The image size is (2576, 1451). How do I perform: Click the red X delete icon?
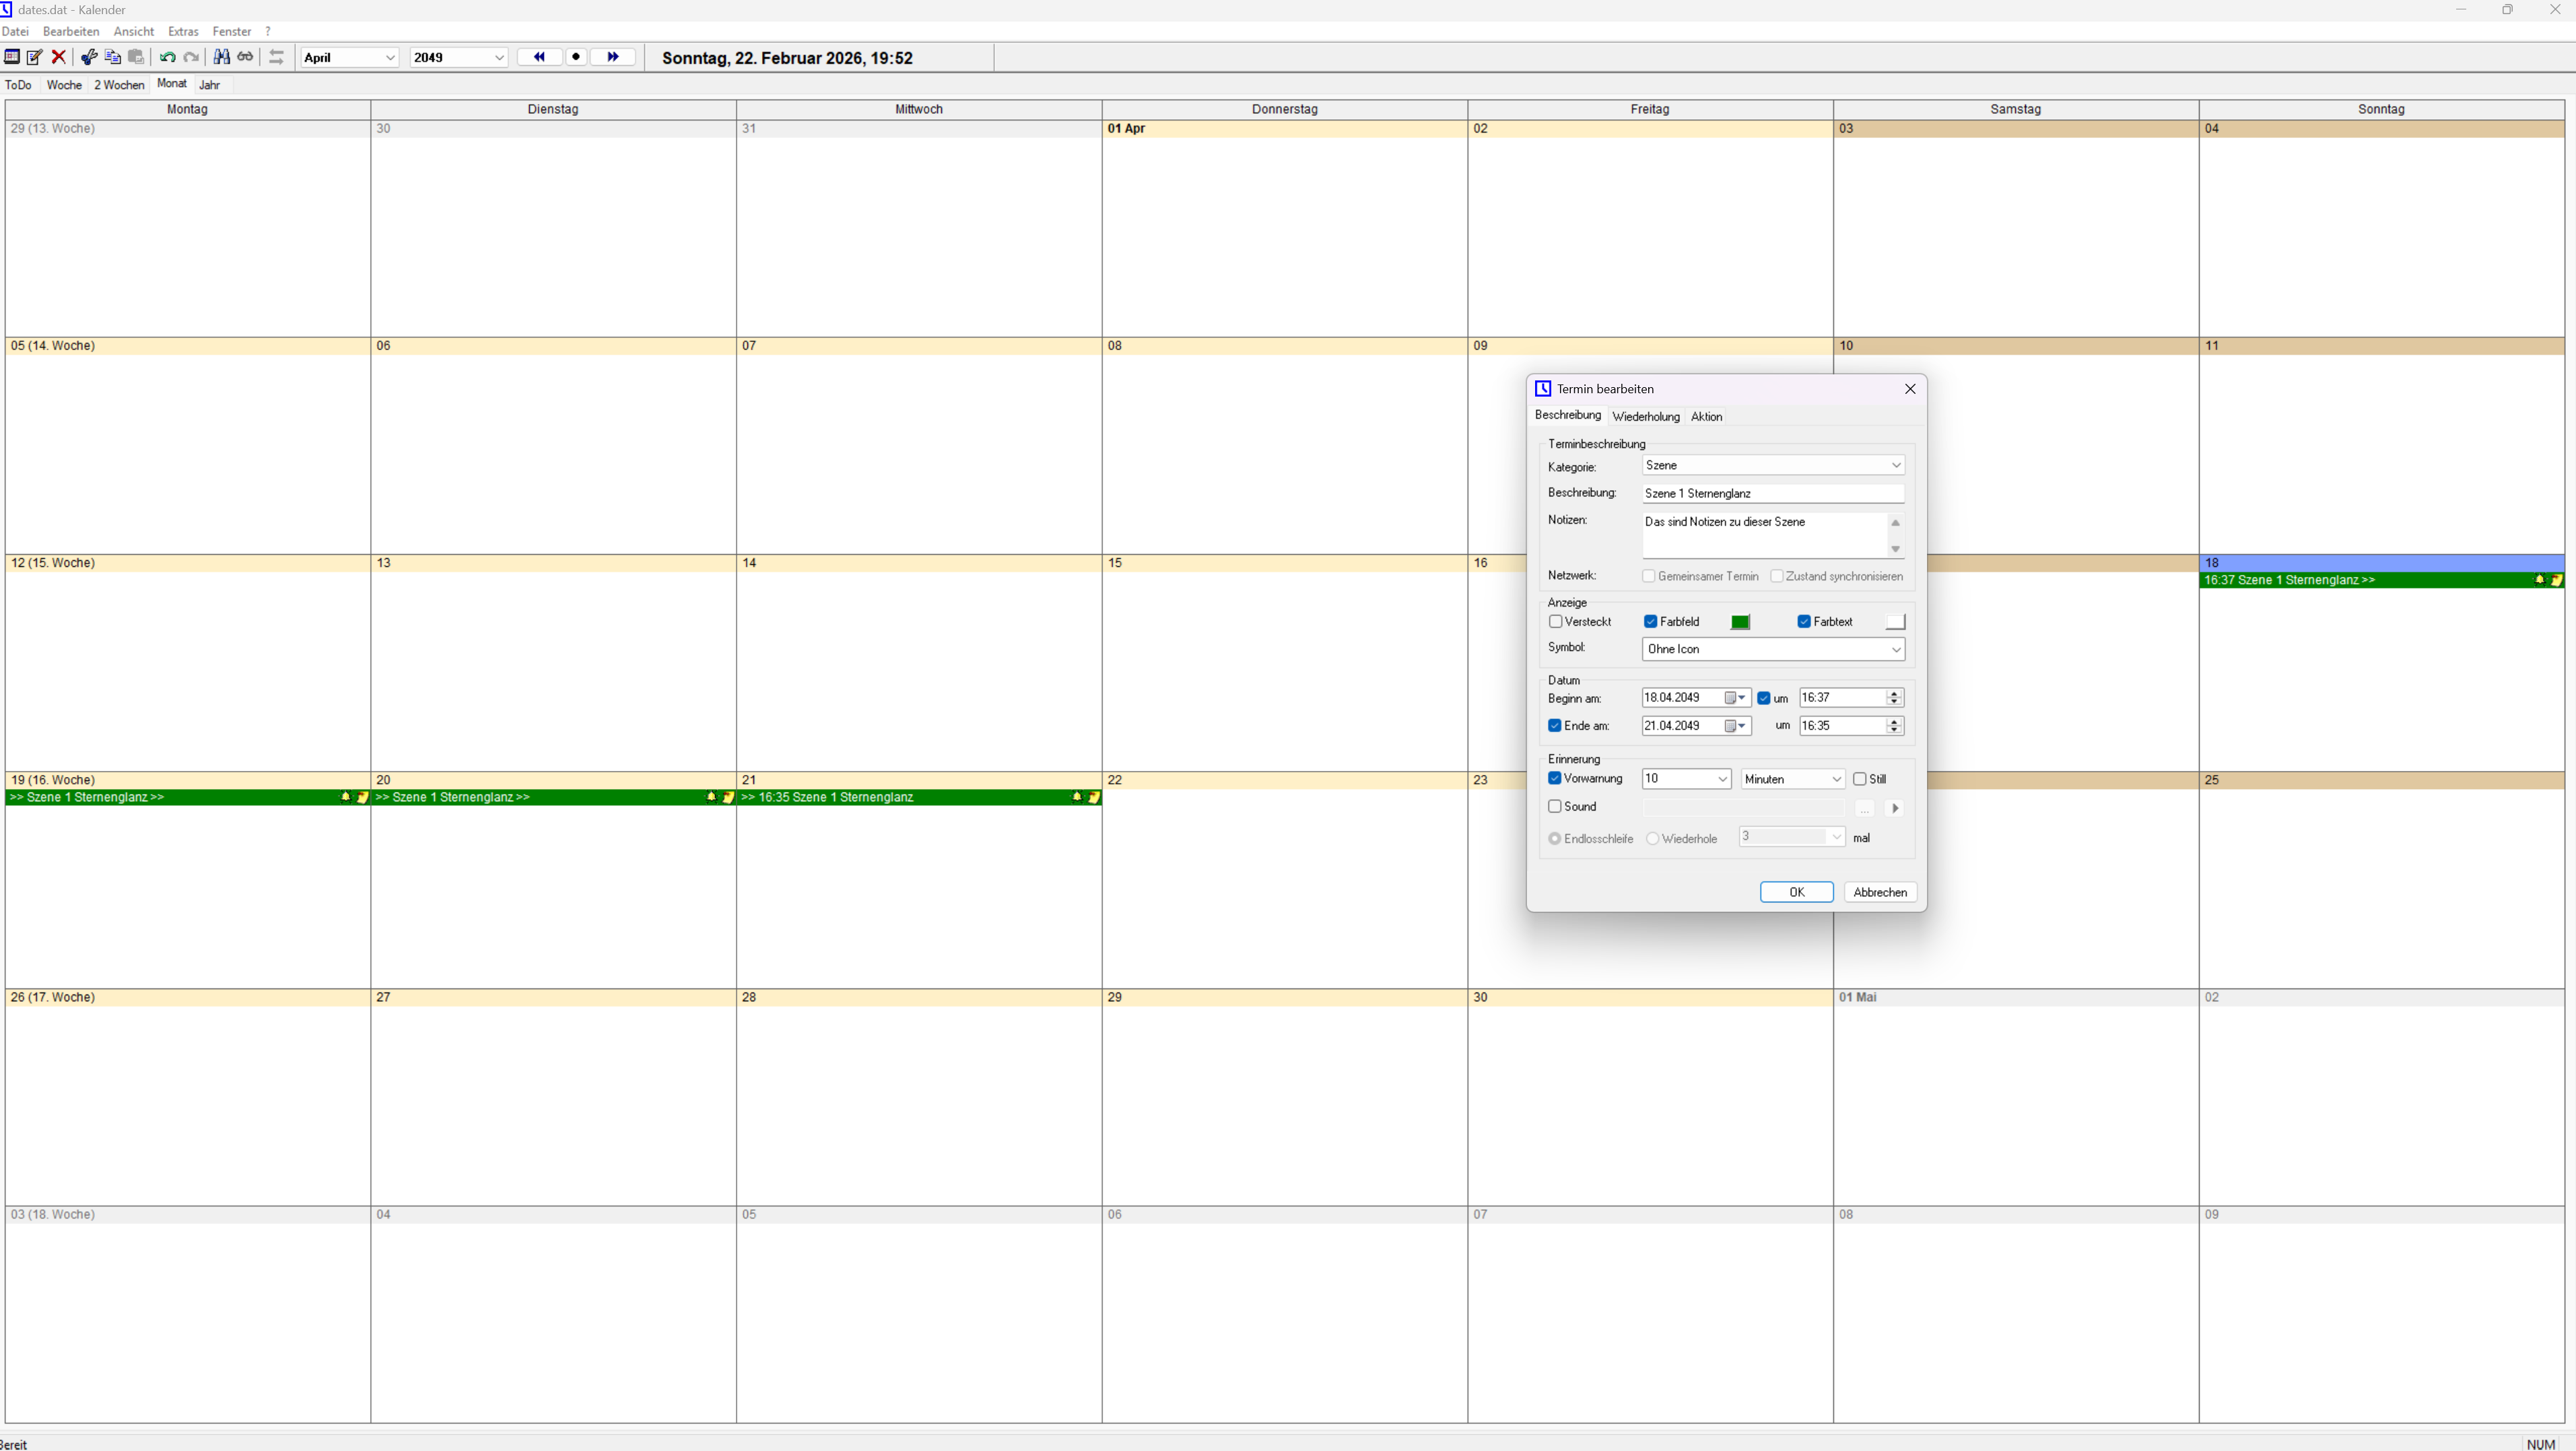tap(59, 57)
